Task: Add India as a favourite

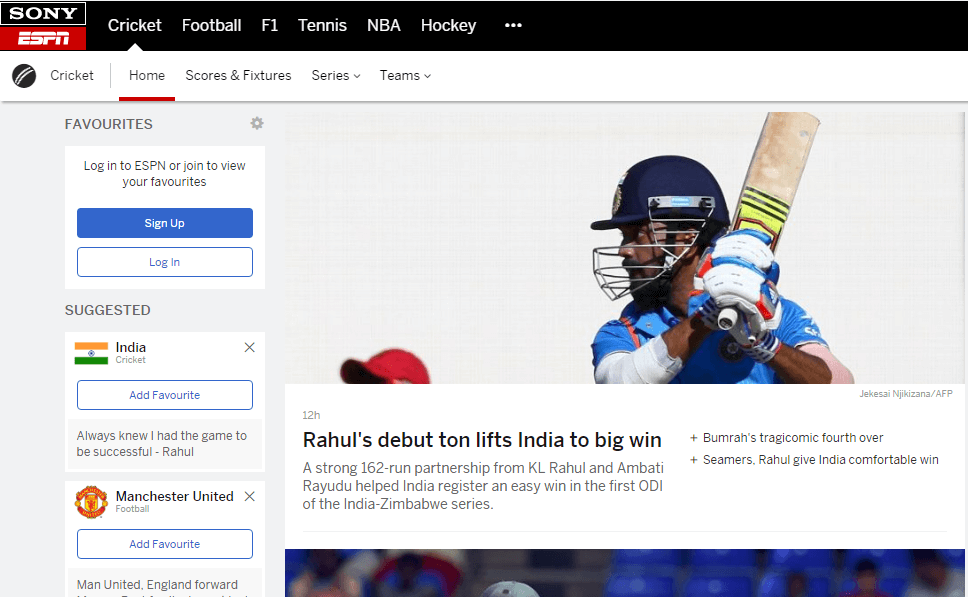Action: pyautogui.click(x=165, y=395)
